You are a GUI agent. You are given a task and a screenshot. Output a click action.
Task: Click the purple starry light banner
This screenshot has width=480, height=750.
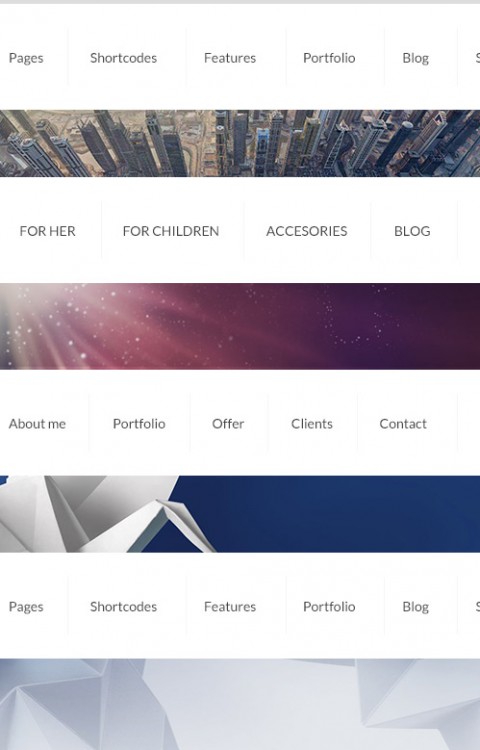coord(240,326)
